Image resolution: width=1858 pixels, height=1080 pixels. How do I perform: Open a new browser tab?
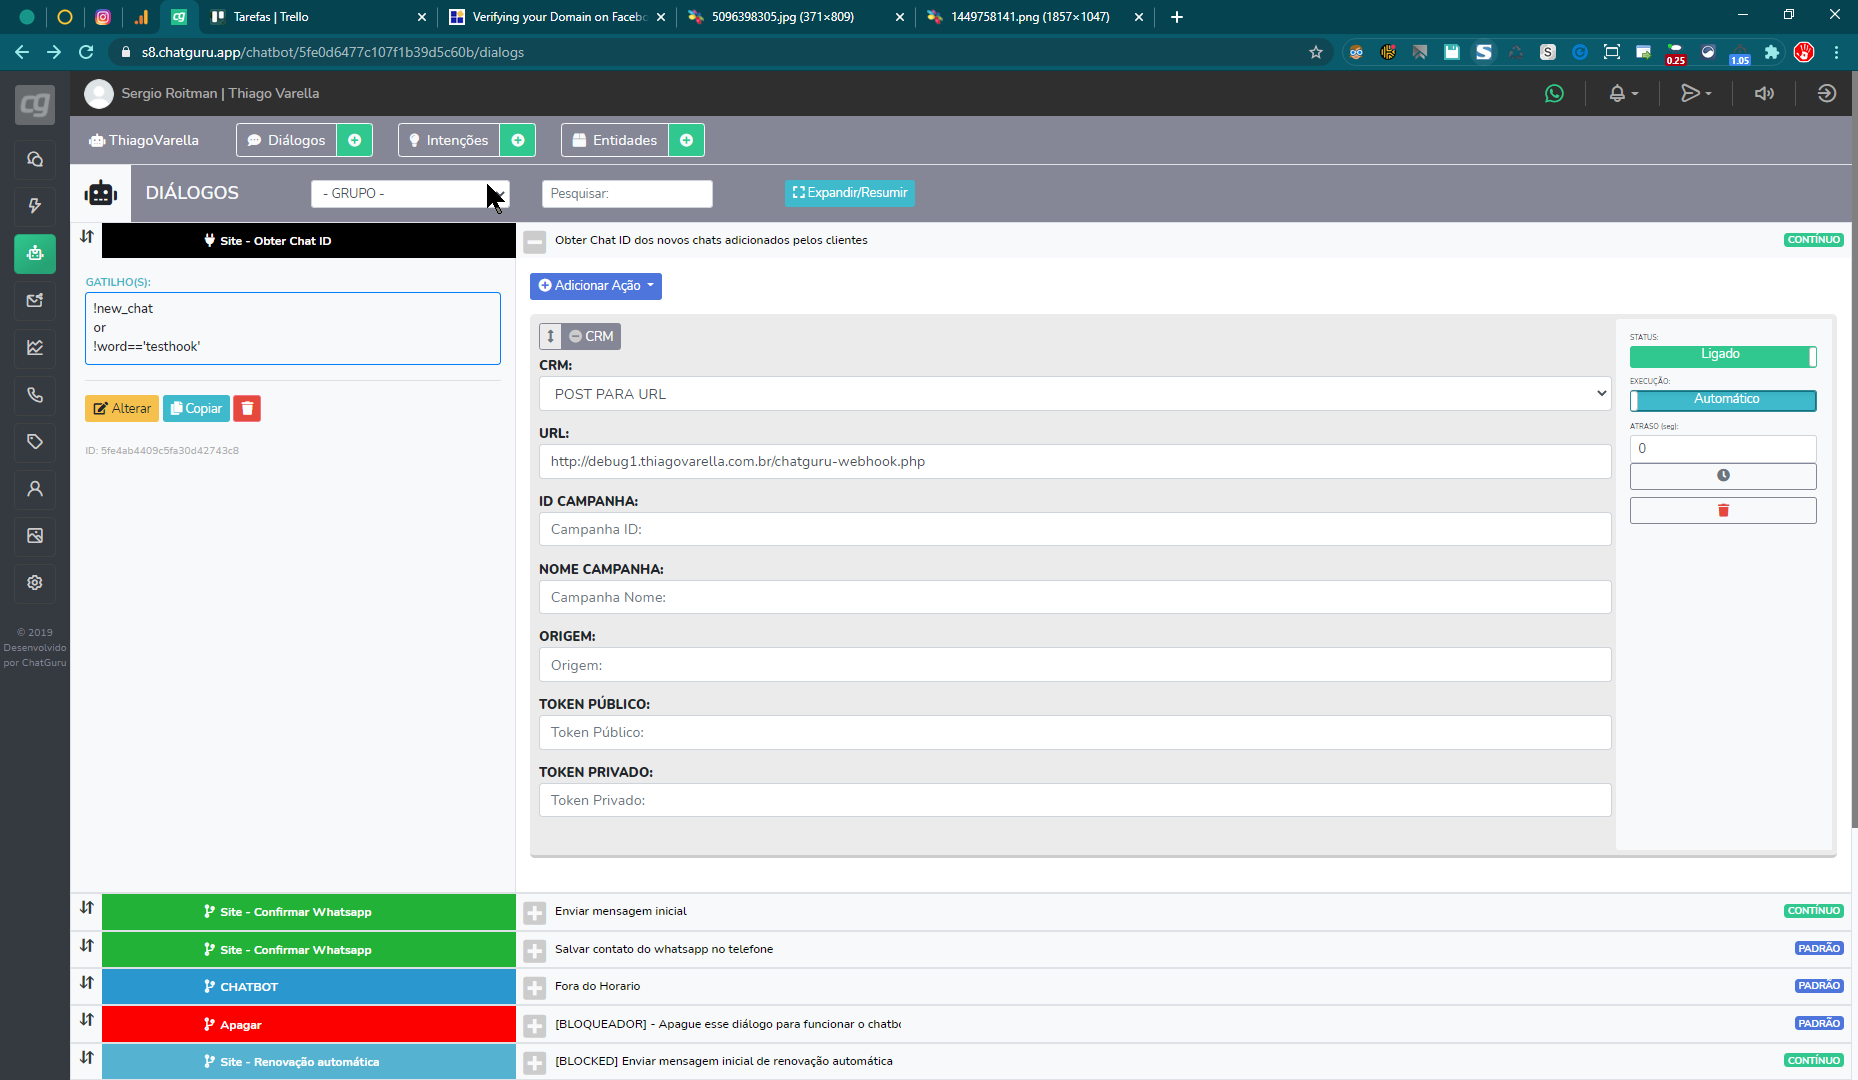pyautogui.click(x=1177, y=17)
